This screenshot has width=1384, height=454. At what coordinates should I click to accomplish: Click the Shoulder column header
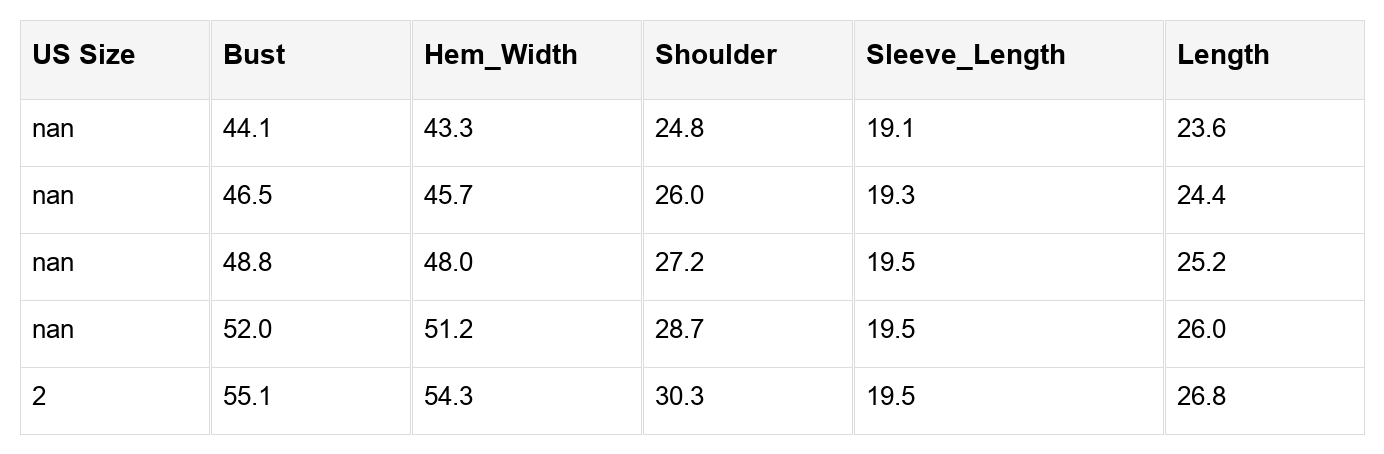click(x=716, y=55)
